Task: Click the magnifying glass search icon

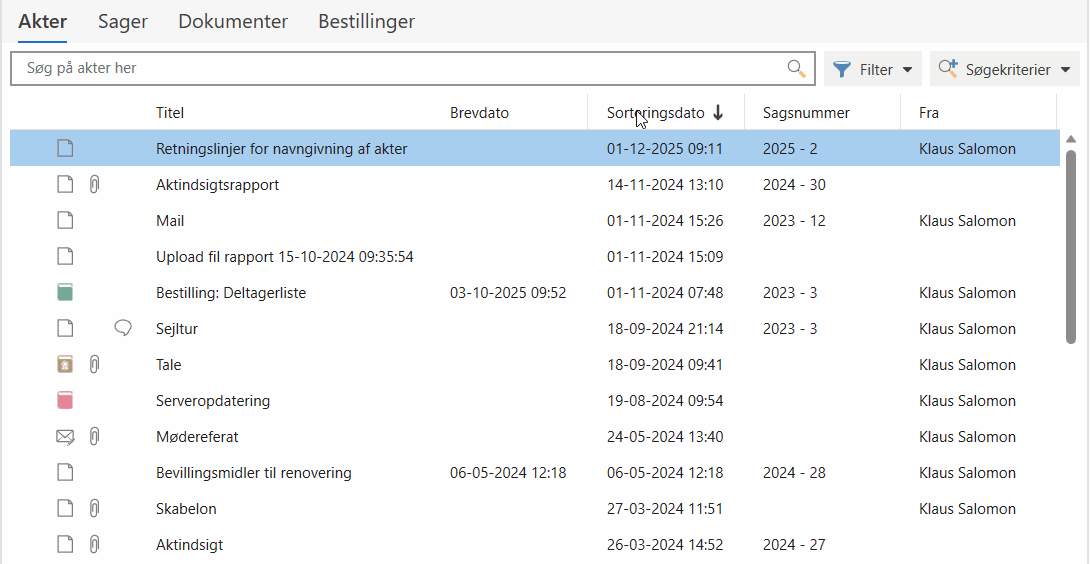Action: (796, 69)
